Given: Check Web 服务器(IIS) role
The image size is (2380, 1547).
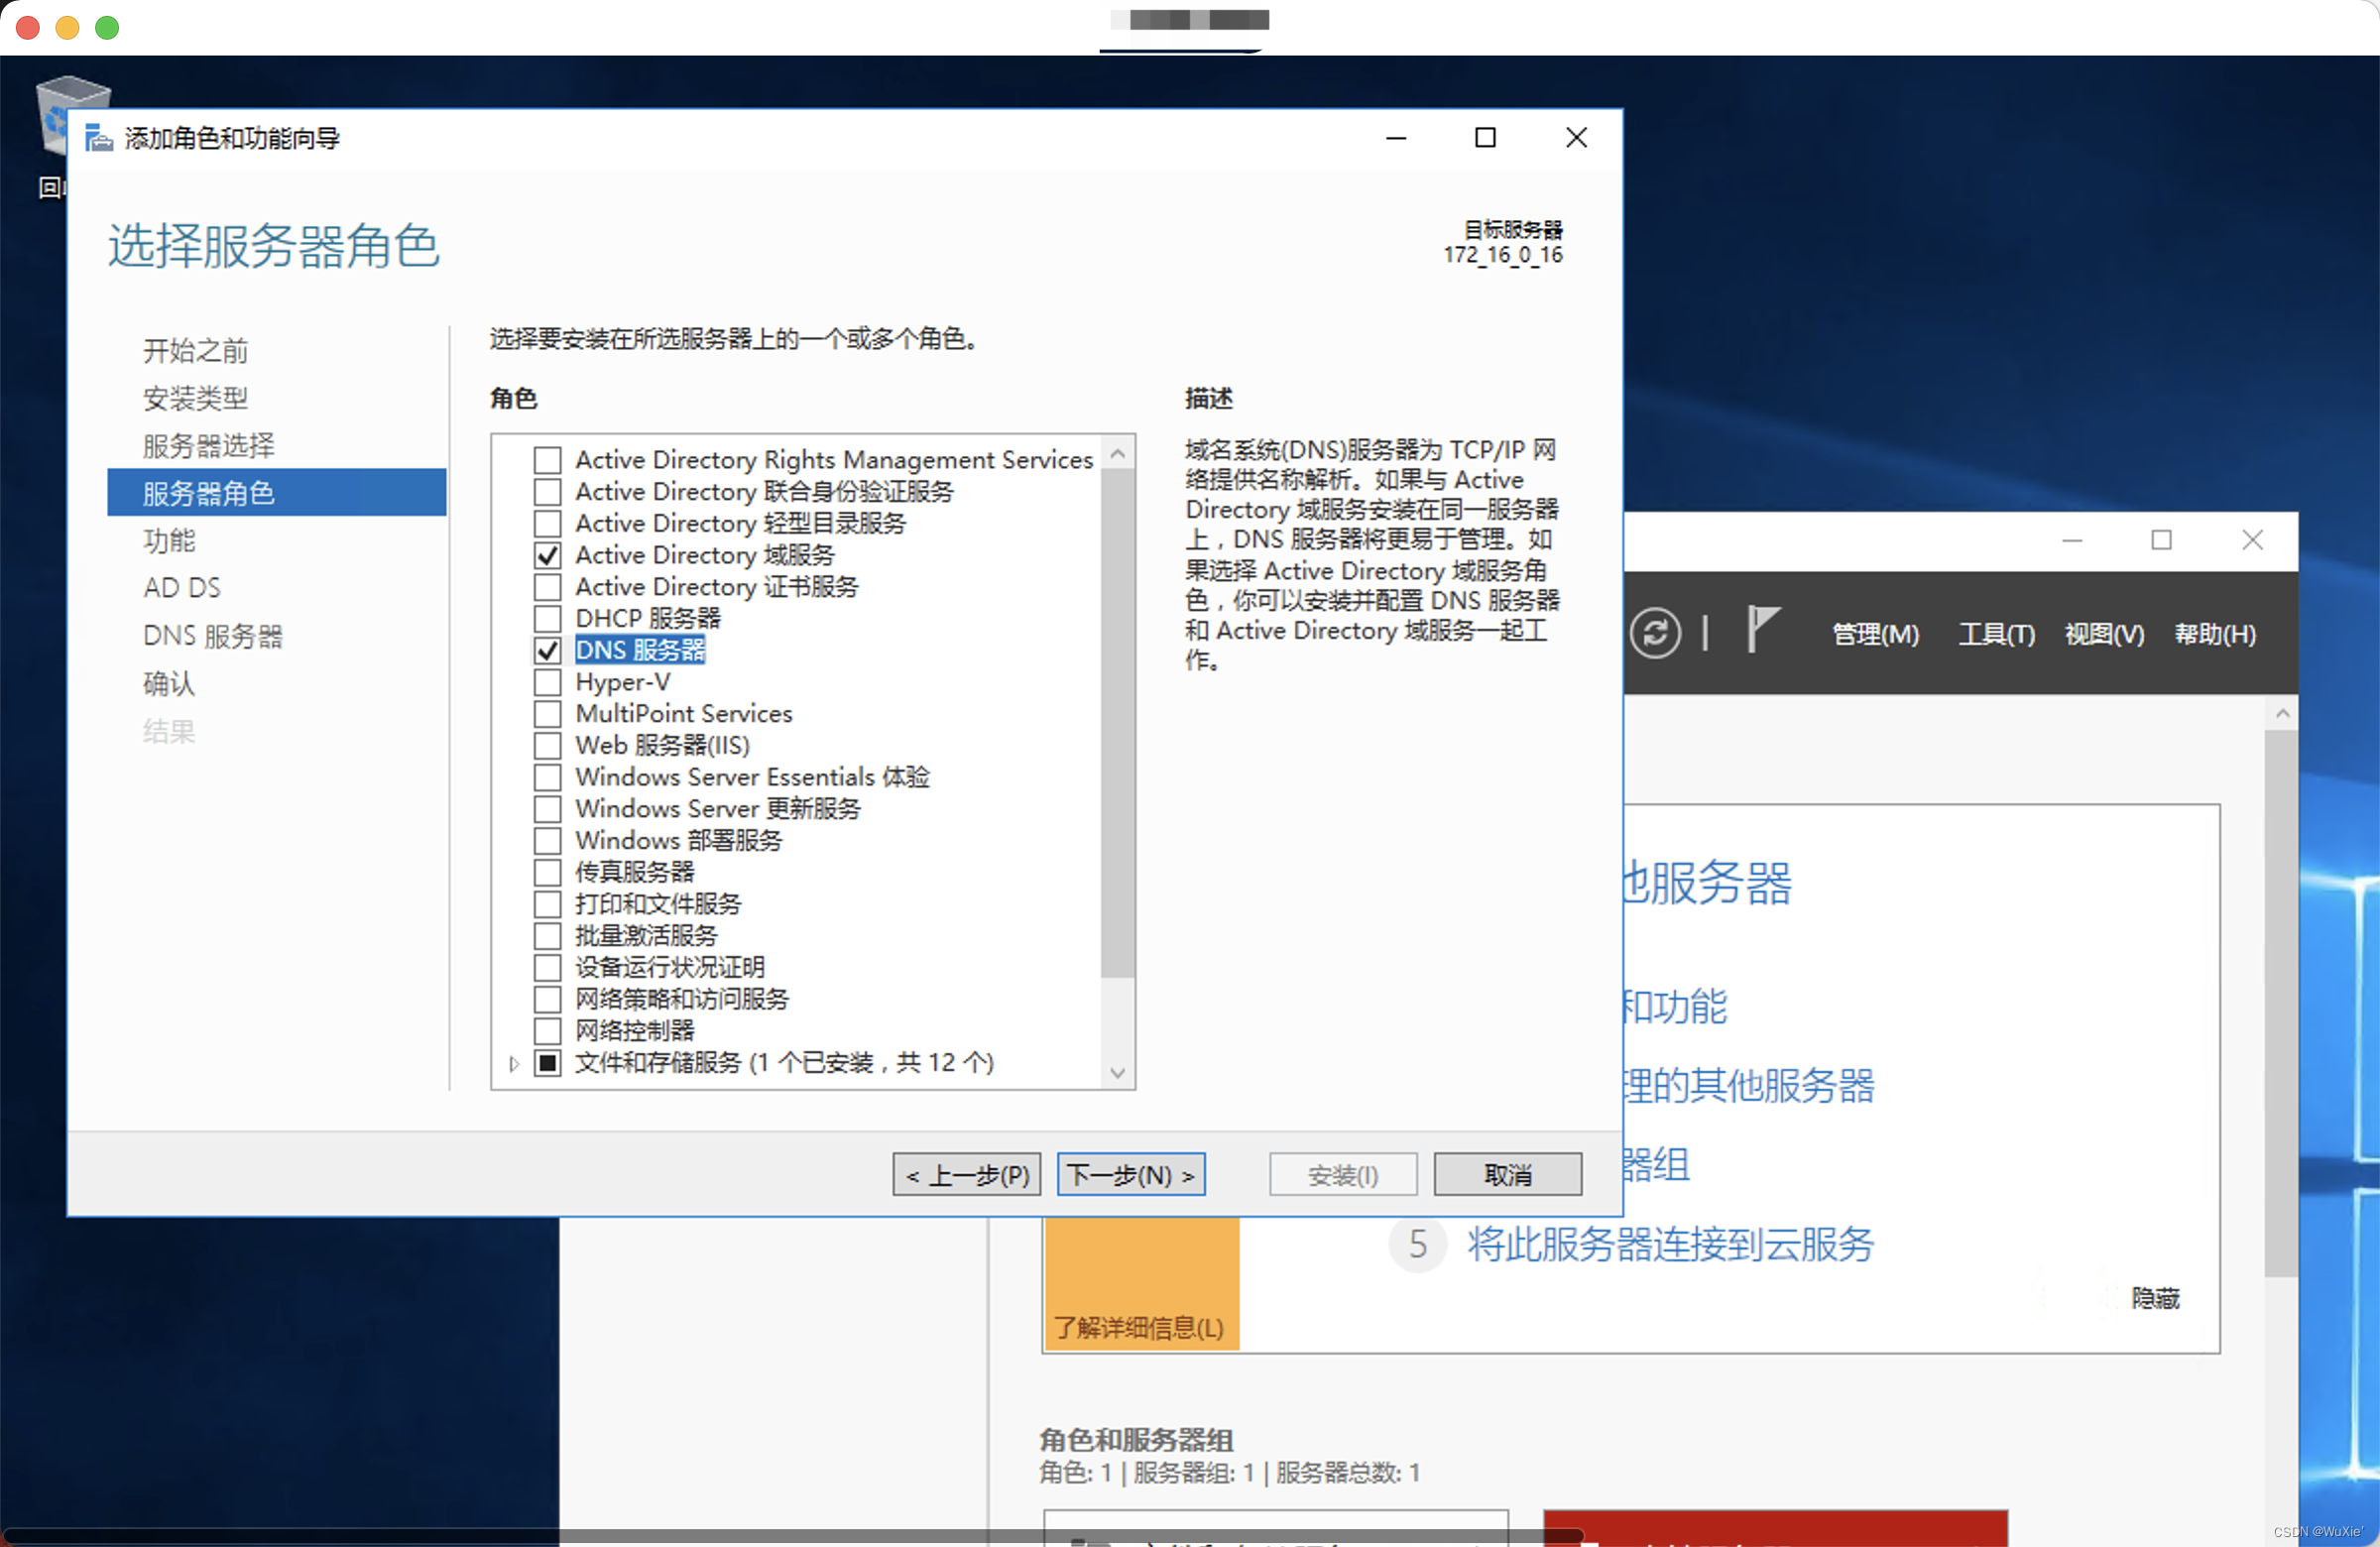Looking at the screenshot, I should pos(547,745).
